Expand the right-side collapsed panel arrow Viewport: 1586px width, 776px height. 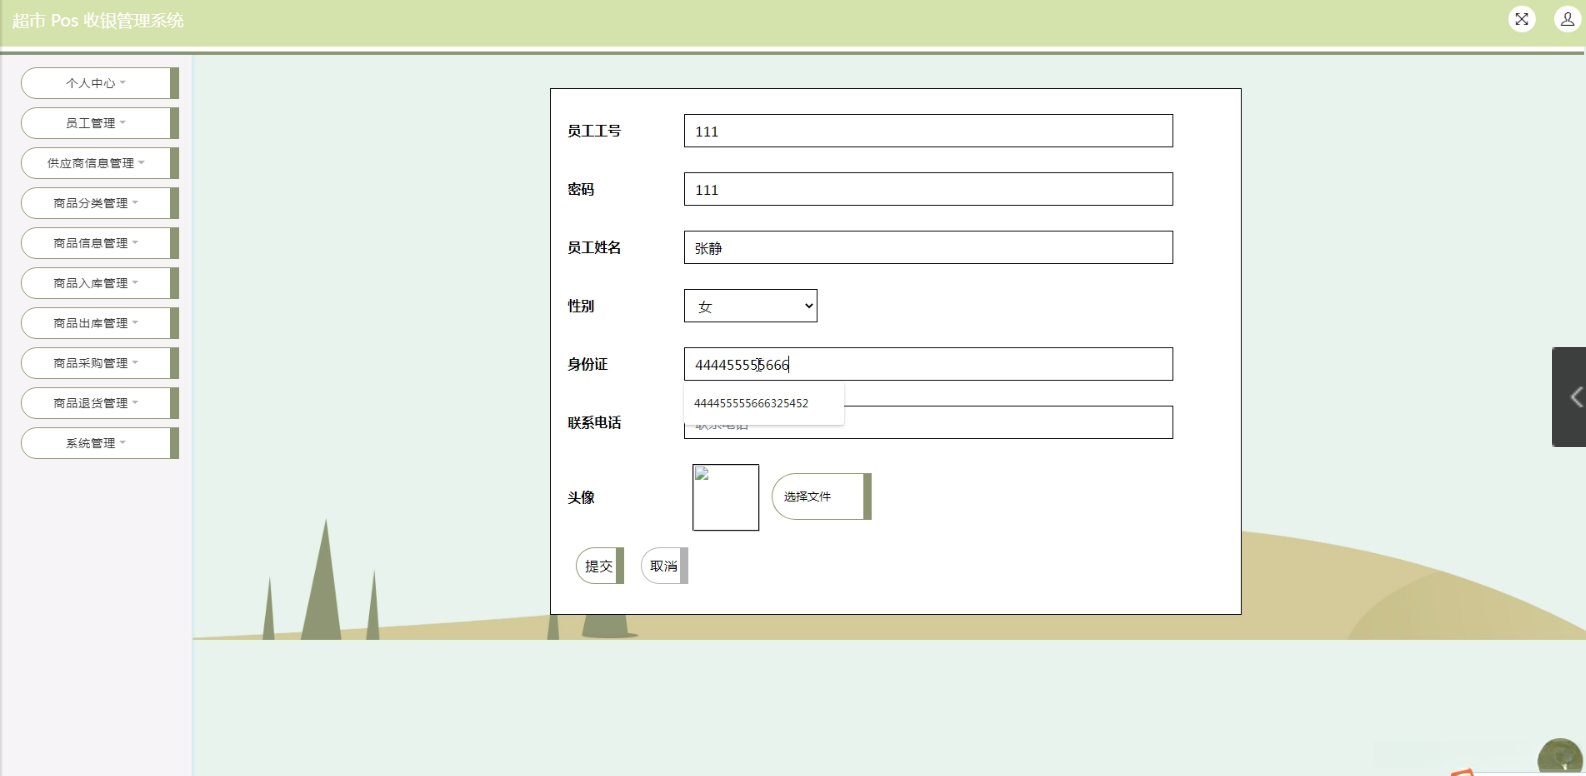[x=1570, y=397]
